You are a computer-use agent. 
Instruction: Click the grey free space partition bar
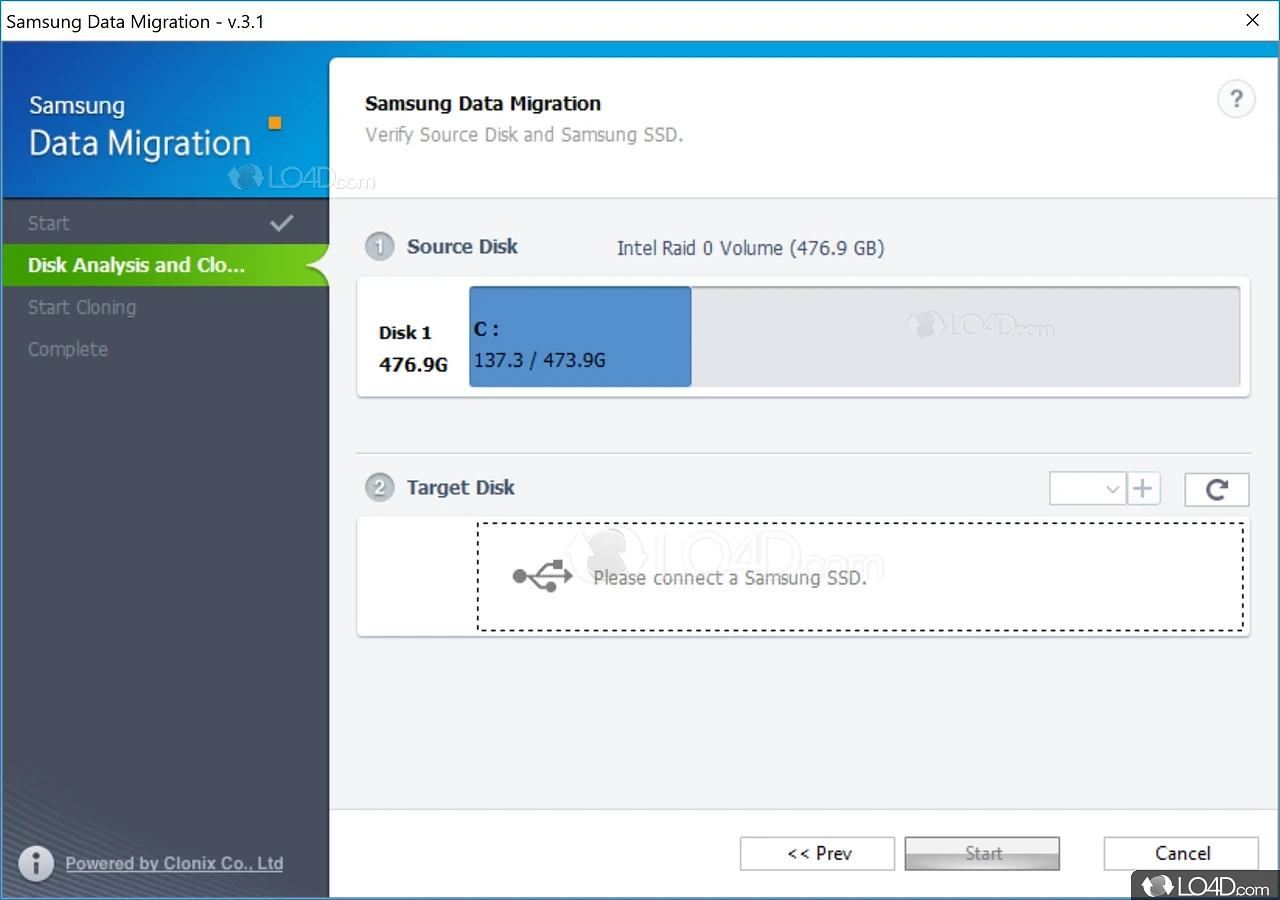click(x=966, y=337)
